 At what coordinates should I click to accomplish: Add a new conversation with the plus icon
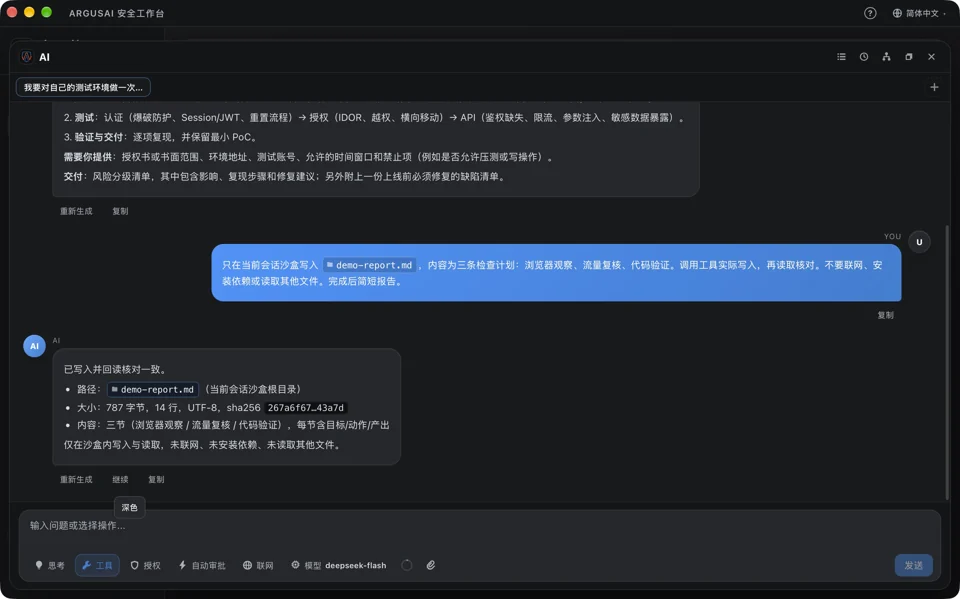point(934,87)
